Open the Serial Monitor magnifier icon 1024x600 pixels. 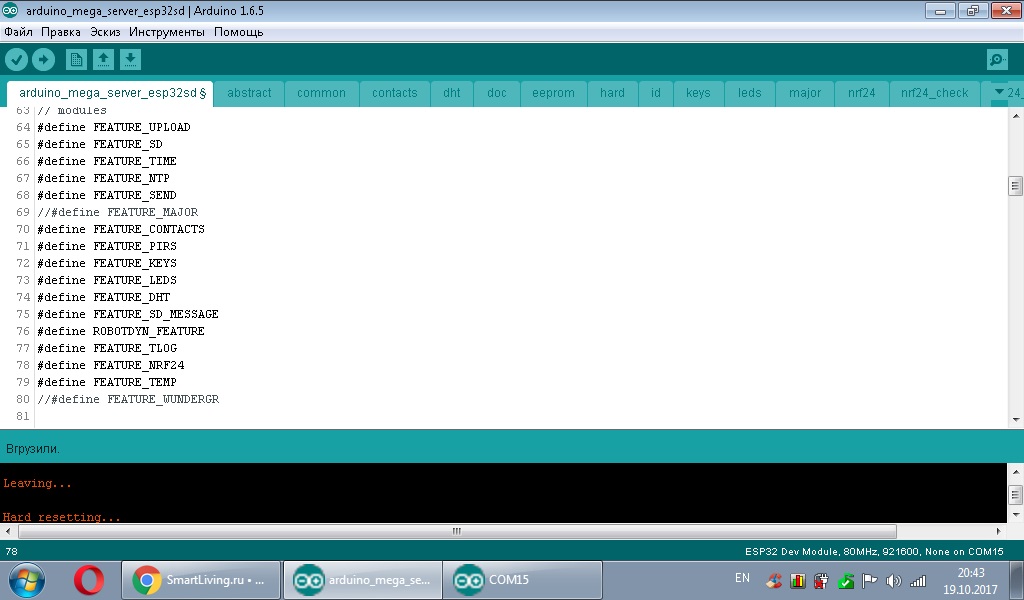coord(997,60)
